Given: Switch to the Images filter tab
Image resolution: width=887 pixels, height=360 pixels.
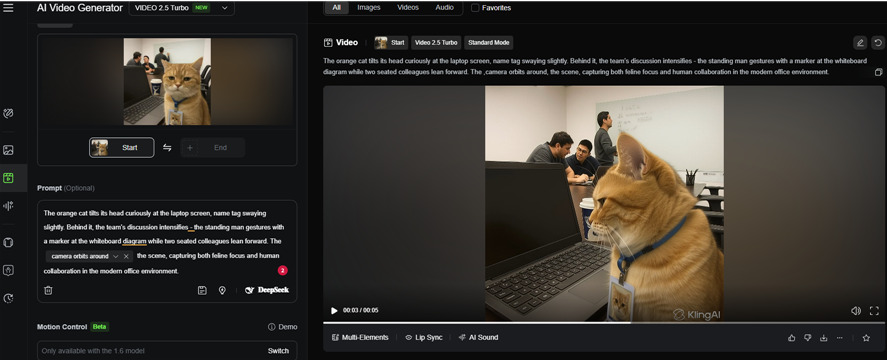Looking at the screenshot, I should (x=369, y=8).
